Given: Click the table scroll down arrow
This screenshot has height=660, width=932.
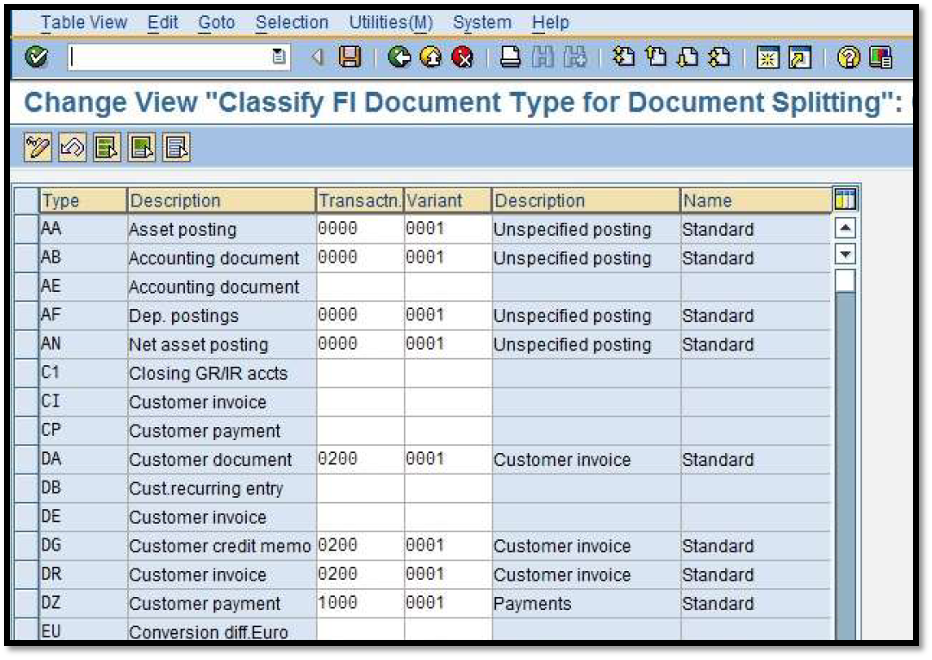Looking at the screenshot, I should pos(845,254).
